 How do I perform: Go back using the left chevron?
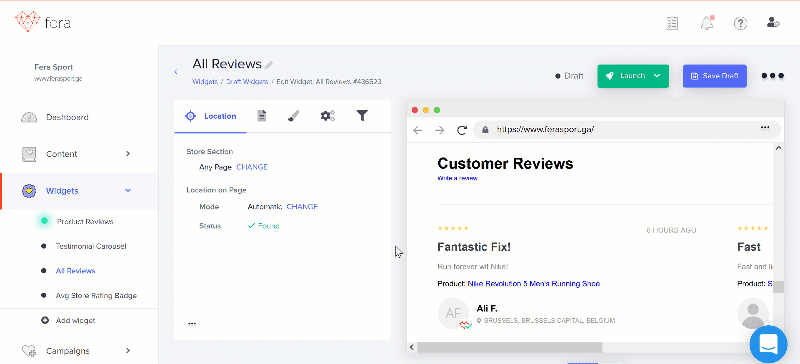click(176, 71)
